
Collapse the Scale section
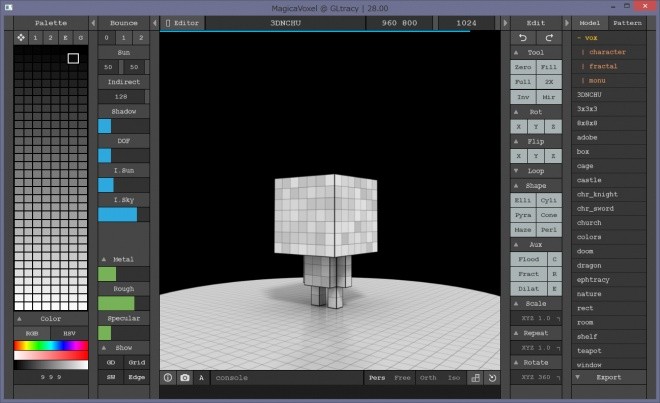pyautogui.click(x=516, y=303)
